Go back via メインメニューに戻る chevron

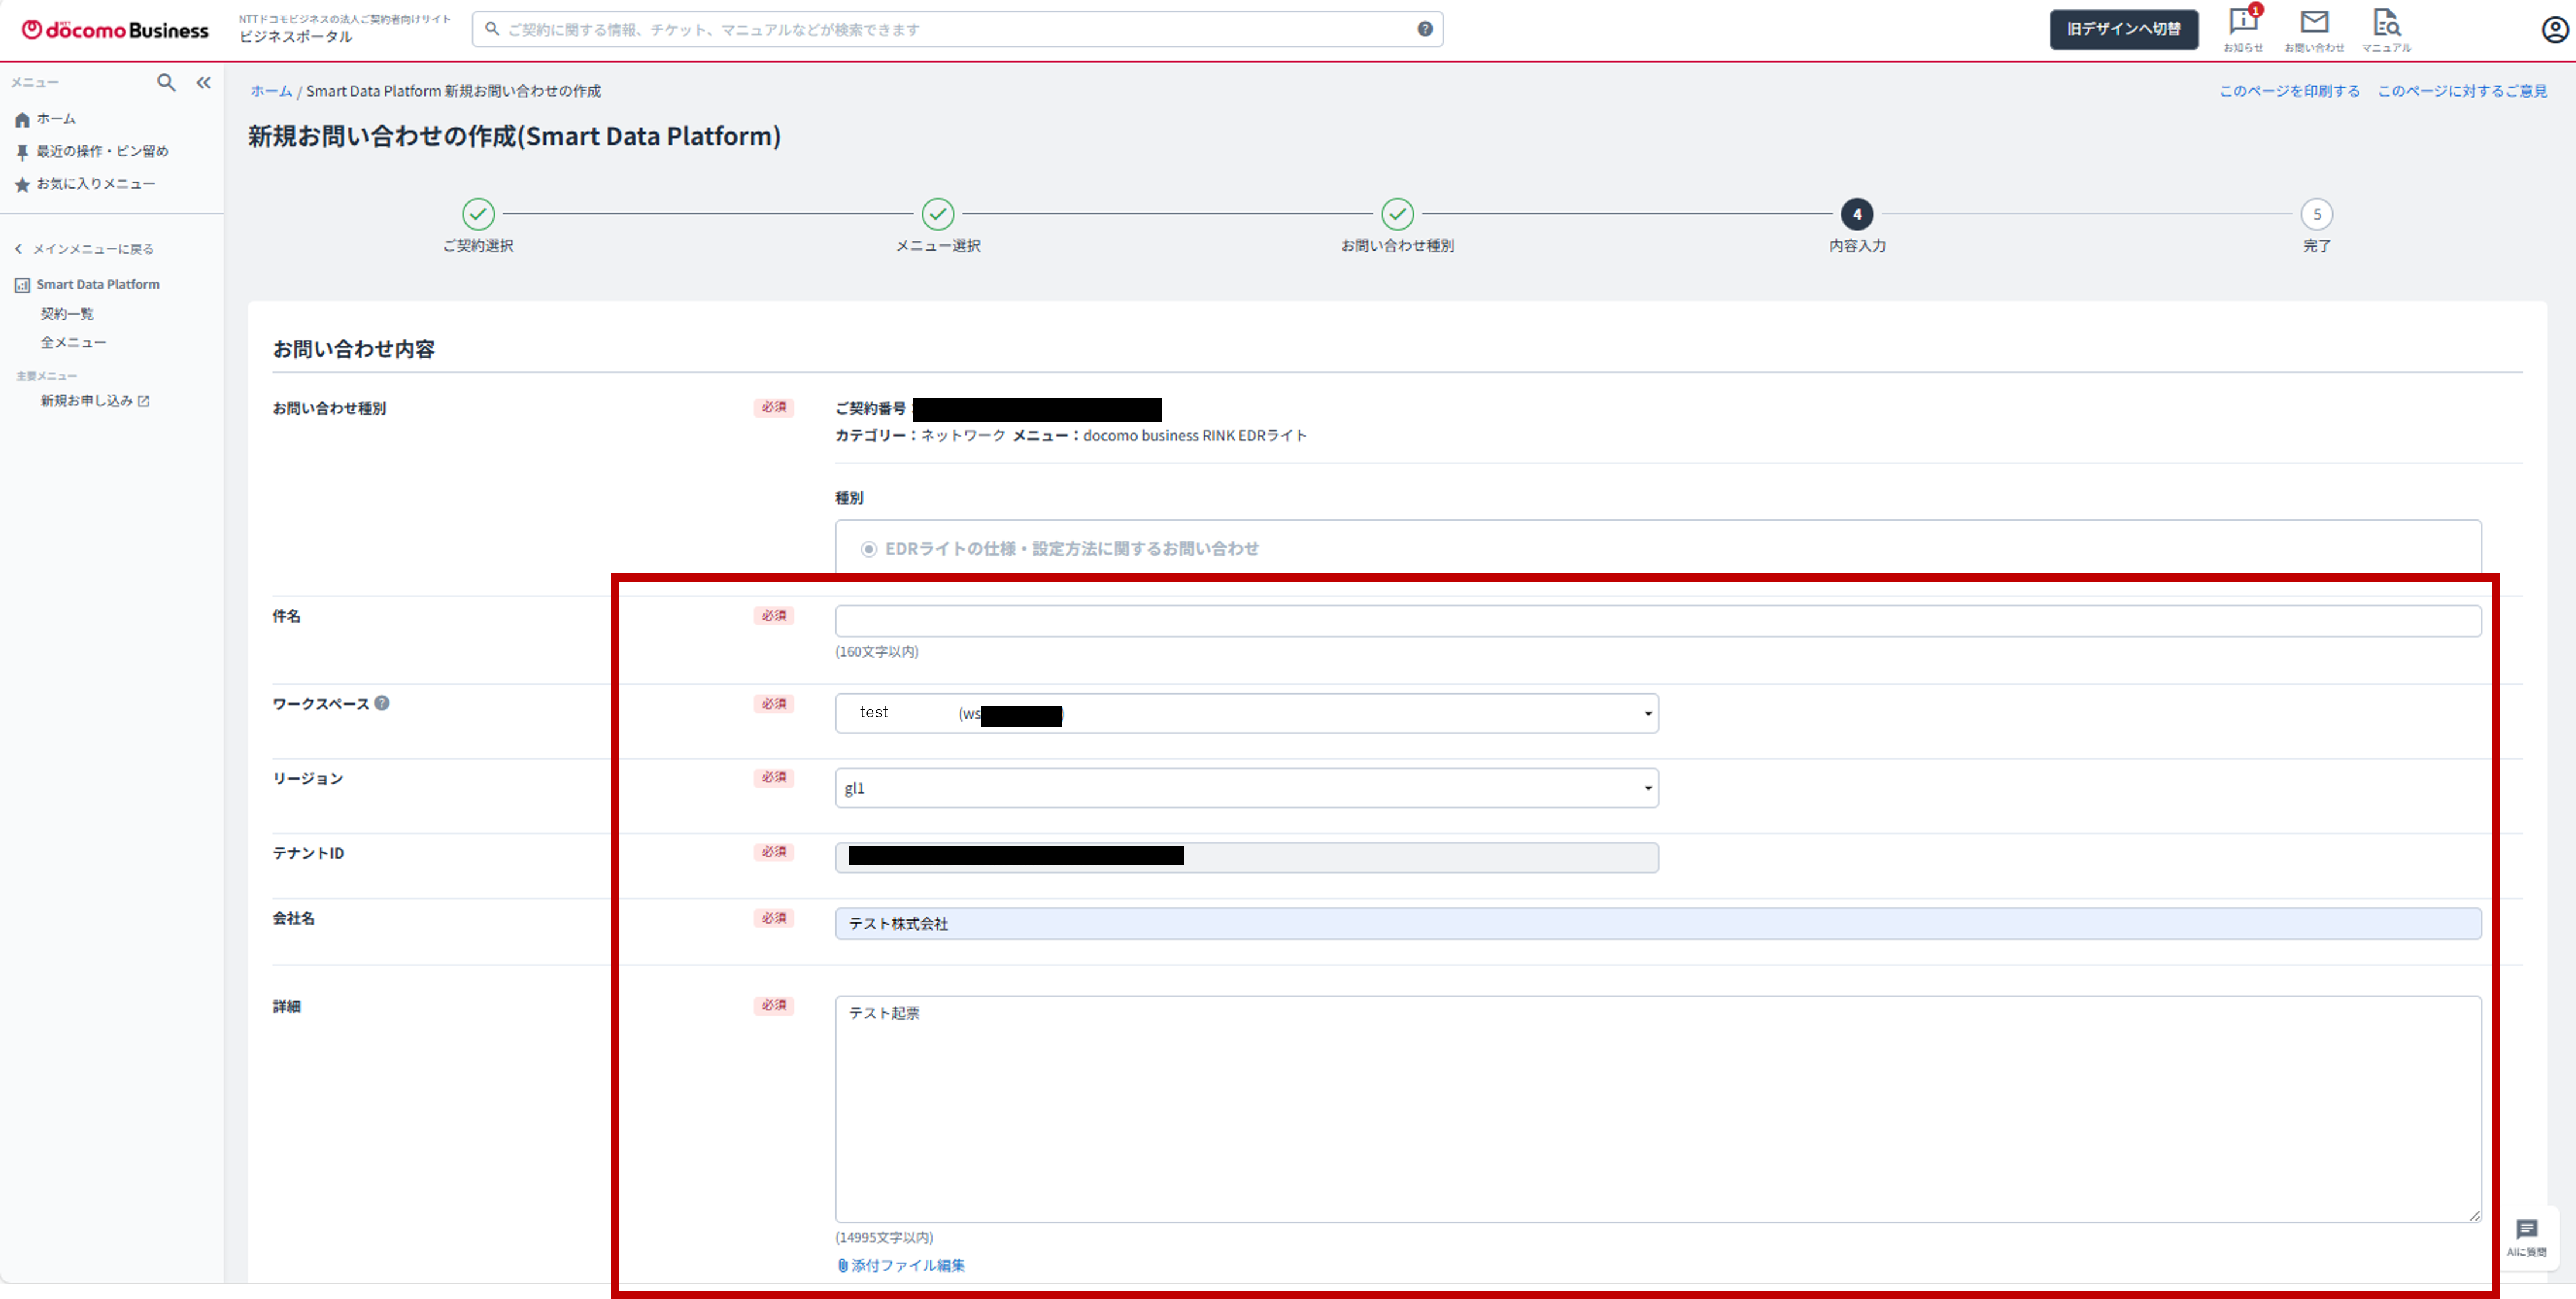click(x=18, y=249)
